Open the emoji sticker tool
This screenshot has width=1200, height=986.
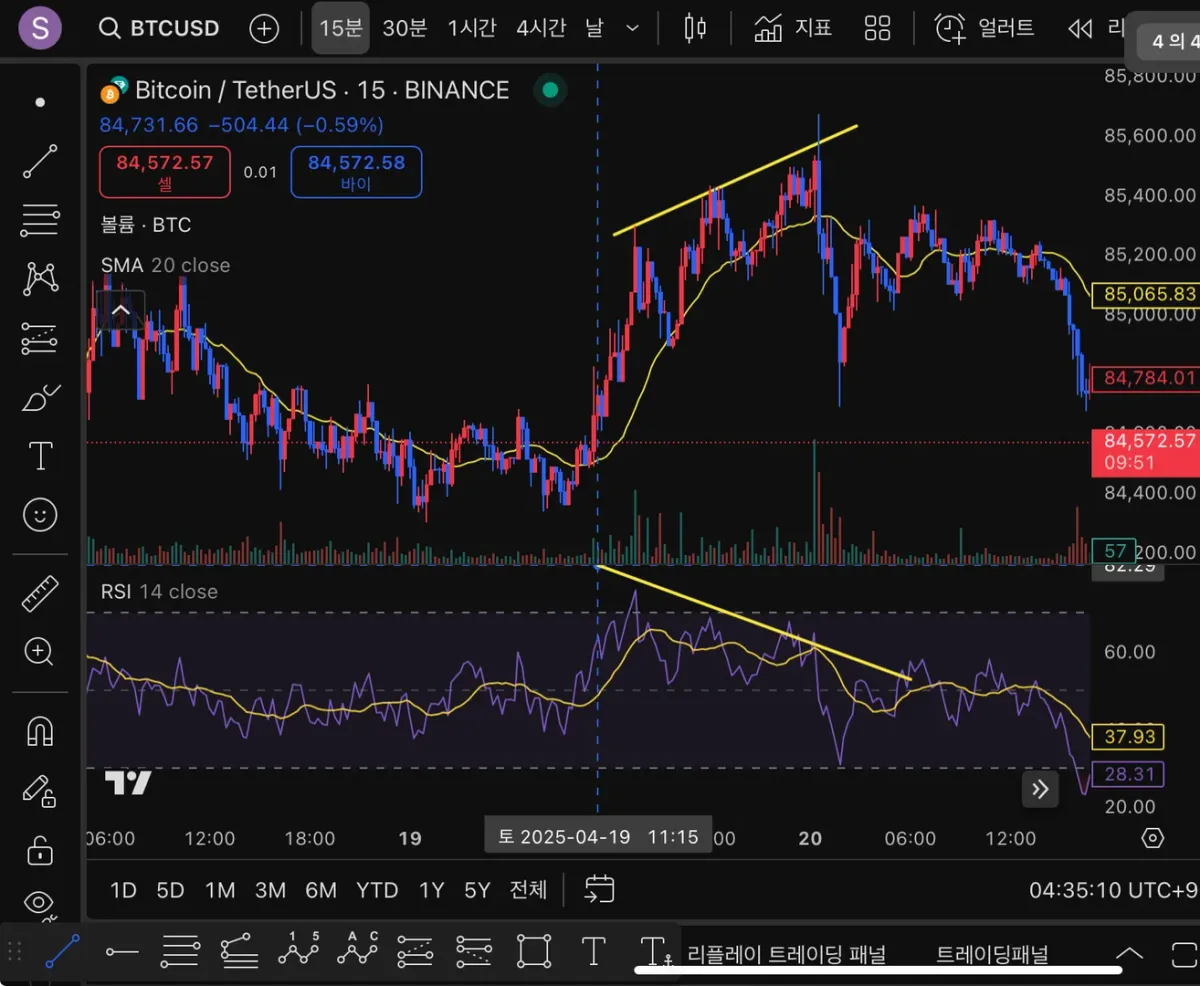click(x=40, y=515)
